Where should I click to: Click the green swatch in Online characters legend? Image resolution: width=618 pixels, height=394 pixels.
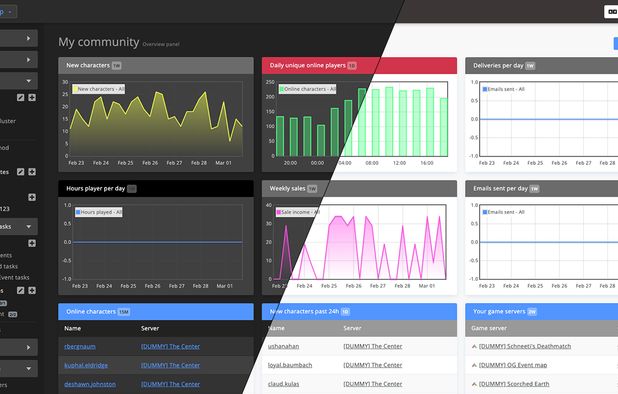(281, 89)
